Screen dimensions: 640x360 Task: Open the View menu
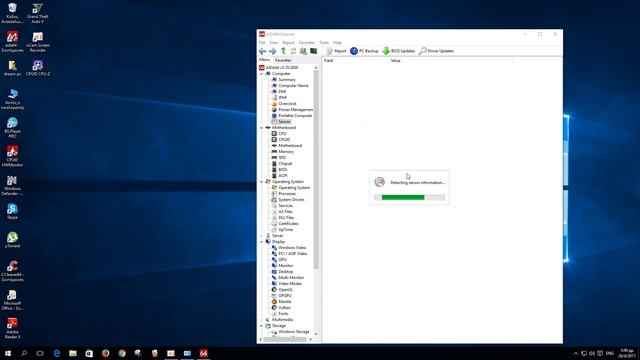click(274, 42)
